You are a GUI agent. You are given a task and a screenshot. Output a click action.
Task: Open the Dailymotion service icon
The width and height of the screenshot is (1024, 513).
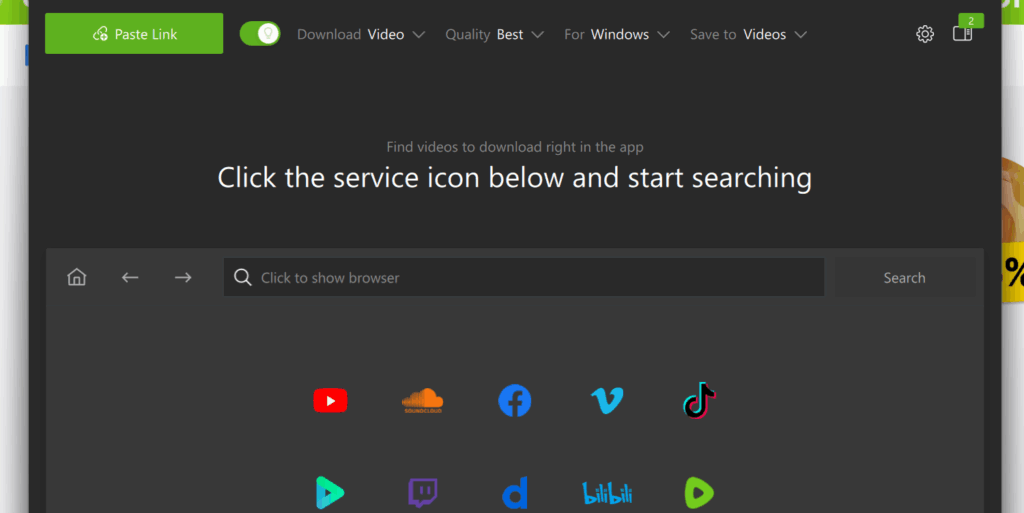coord(515,493)
